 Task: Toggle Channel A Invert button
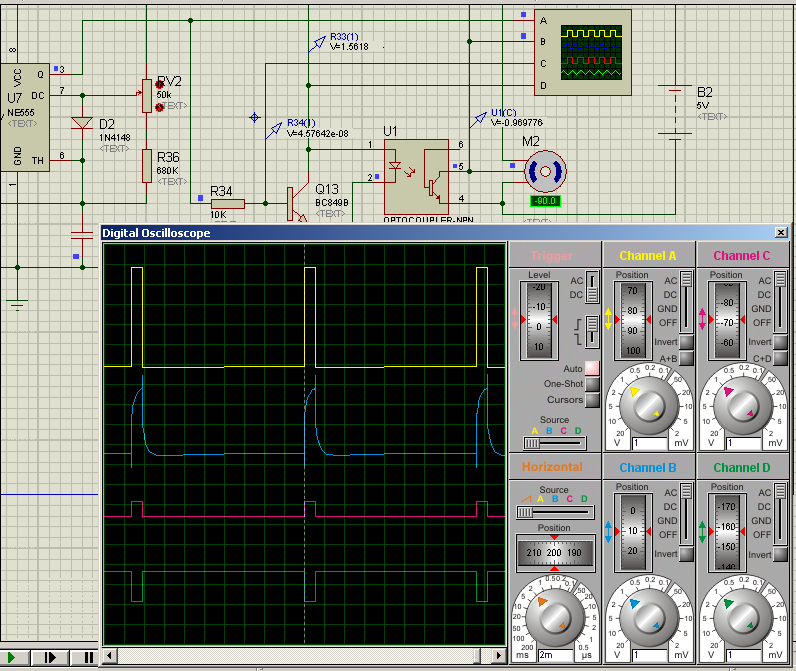click(x=685, y=342)
